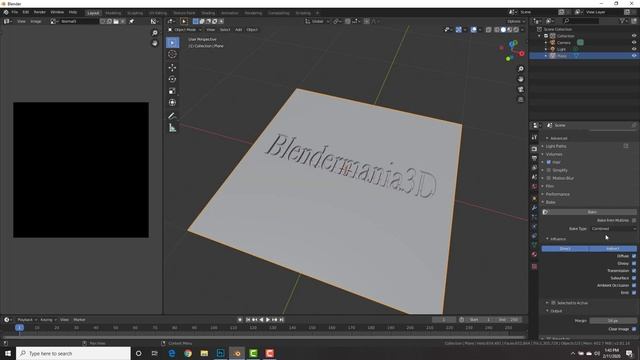Toggle the Indirect influence button

click(613, 249)
